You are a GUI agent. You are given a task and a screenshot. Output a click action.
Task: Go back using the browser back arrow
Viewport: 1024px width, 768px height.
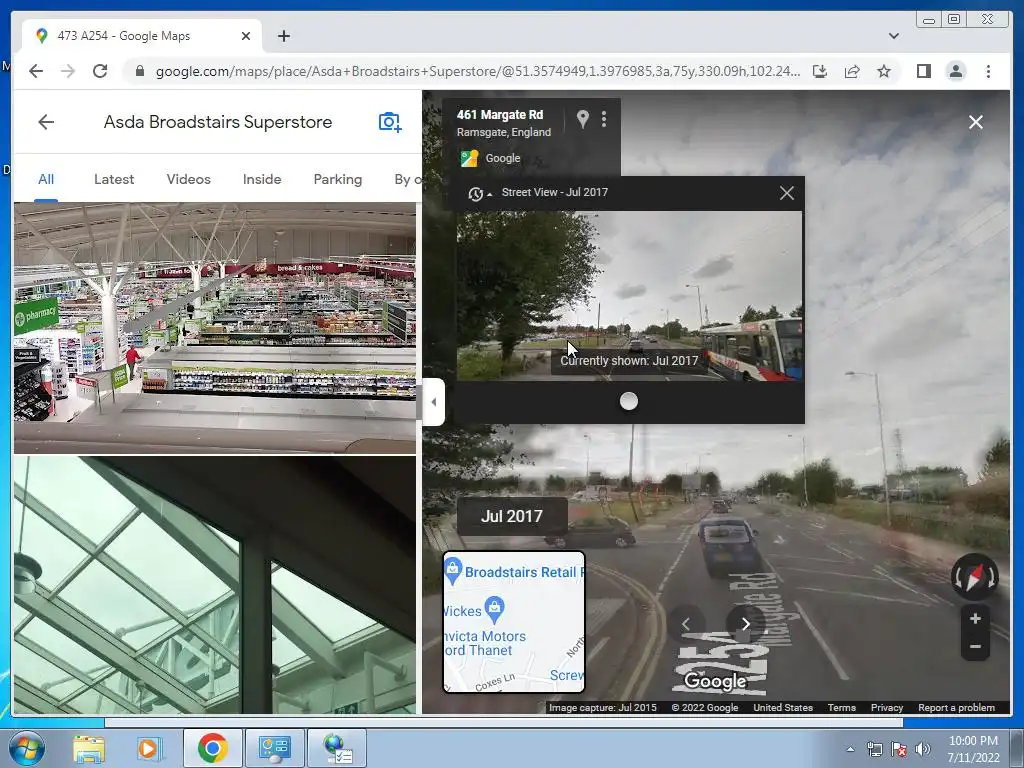[36, 71]
